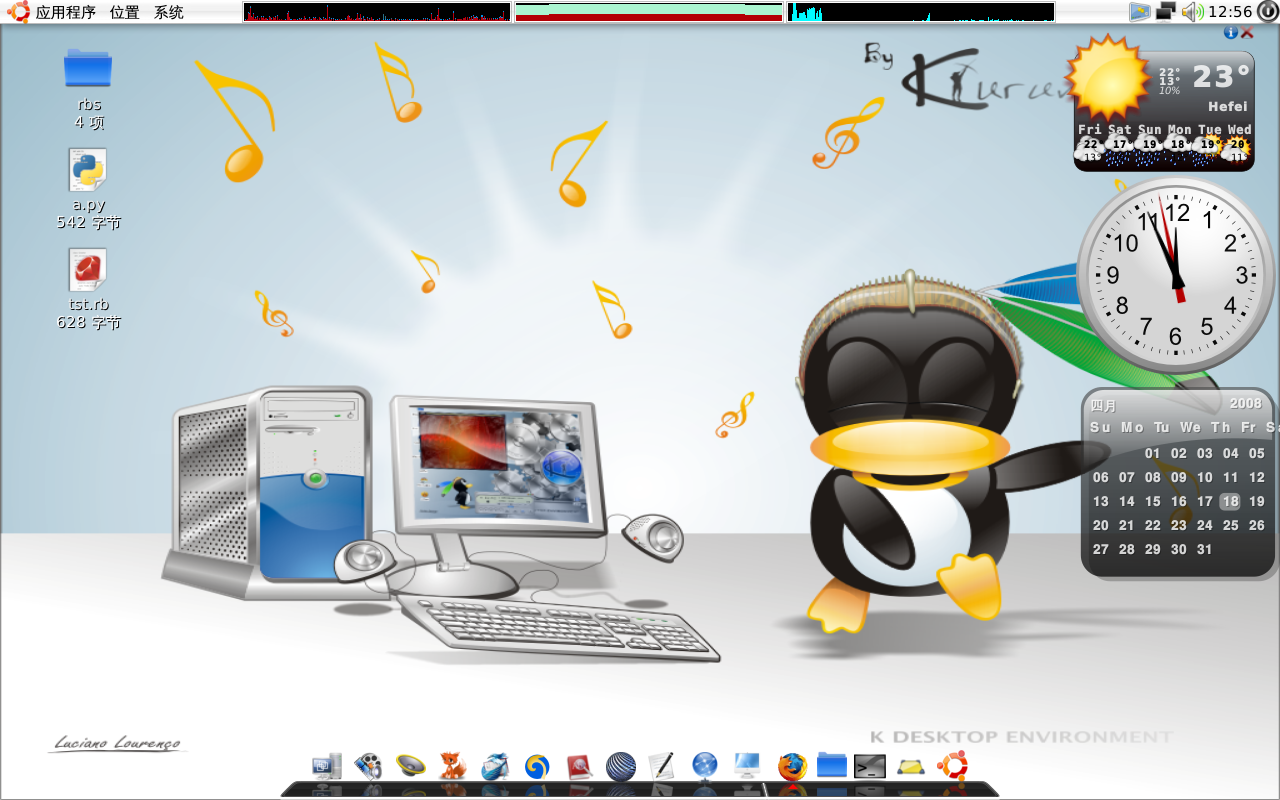Select highlighted day 18 in calendar
This screenshot has height=800, width=1280.
pos(1230,501)
